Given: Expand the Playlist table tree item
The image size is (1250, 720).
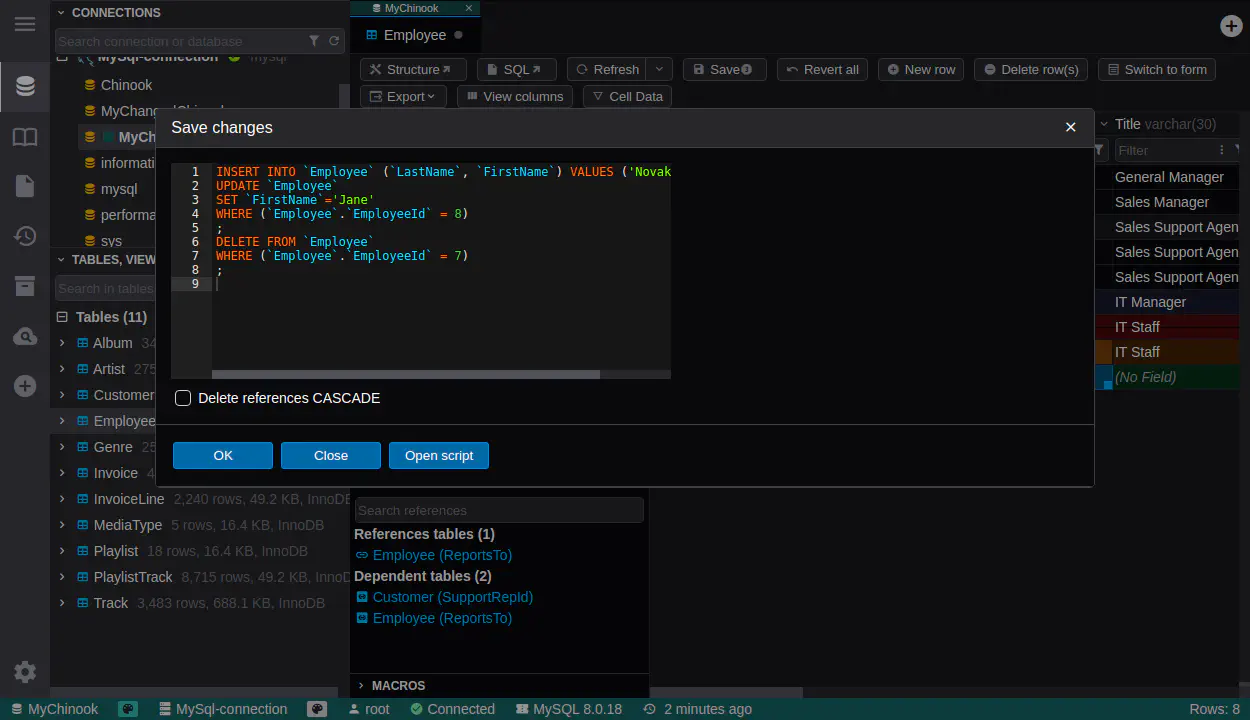Looking at the screenshot, I should point(62,551).
